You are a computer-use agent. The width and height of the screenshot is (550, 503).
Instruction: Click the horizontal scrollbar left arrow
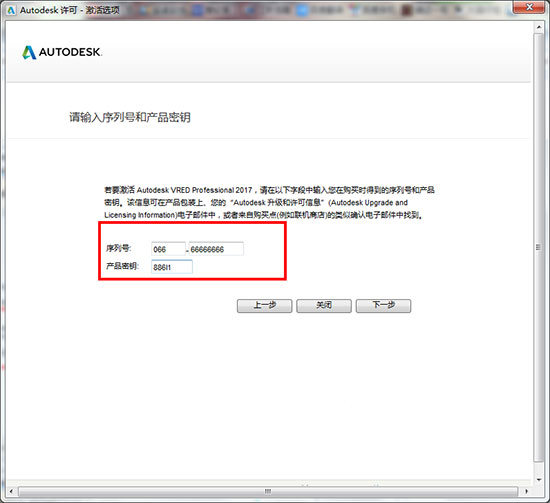point(11,491)
